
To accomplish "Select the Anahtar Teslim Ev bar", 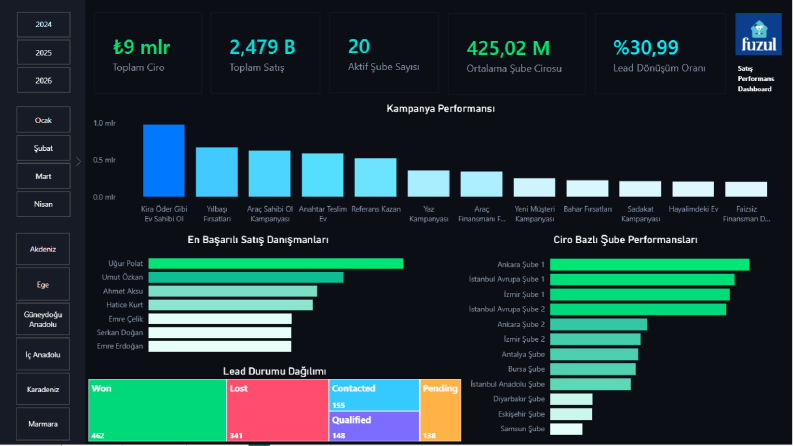I will pyautogui.click(x=323, y=175).
